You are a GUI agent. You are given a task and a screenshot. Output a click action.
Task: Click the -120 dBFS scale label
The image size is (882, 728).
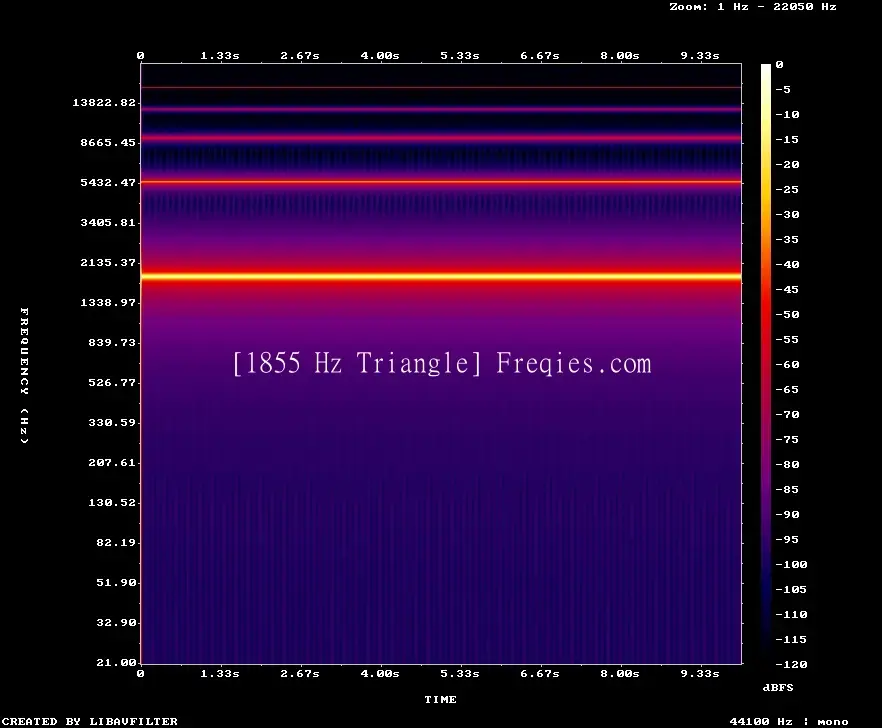tap(791, 664)
